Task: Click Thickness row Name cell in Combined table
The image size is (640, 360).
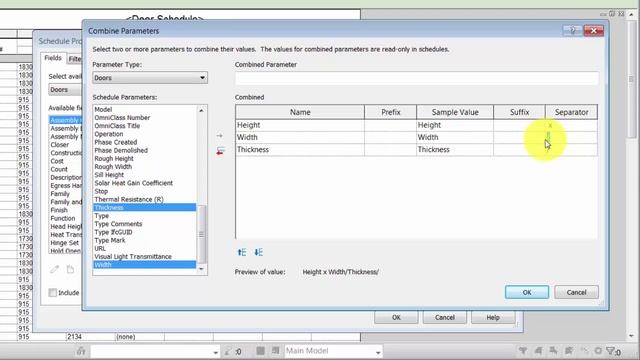Action: [x=300, y=149]
